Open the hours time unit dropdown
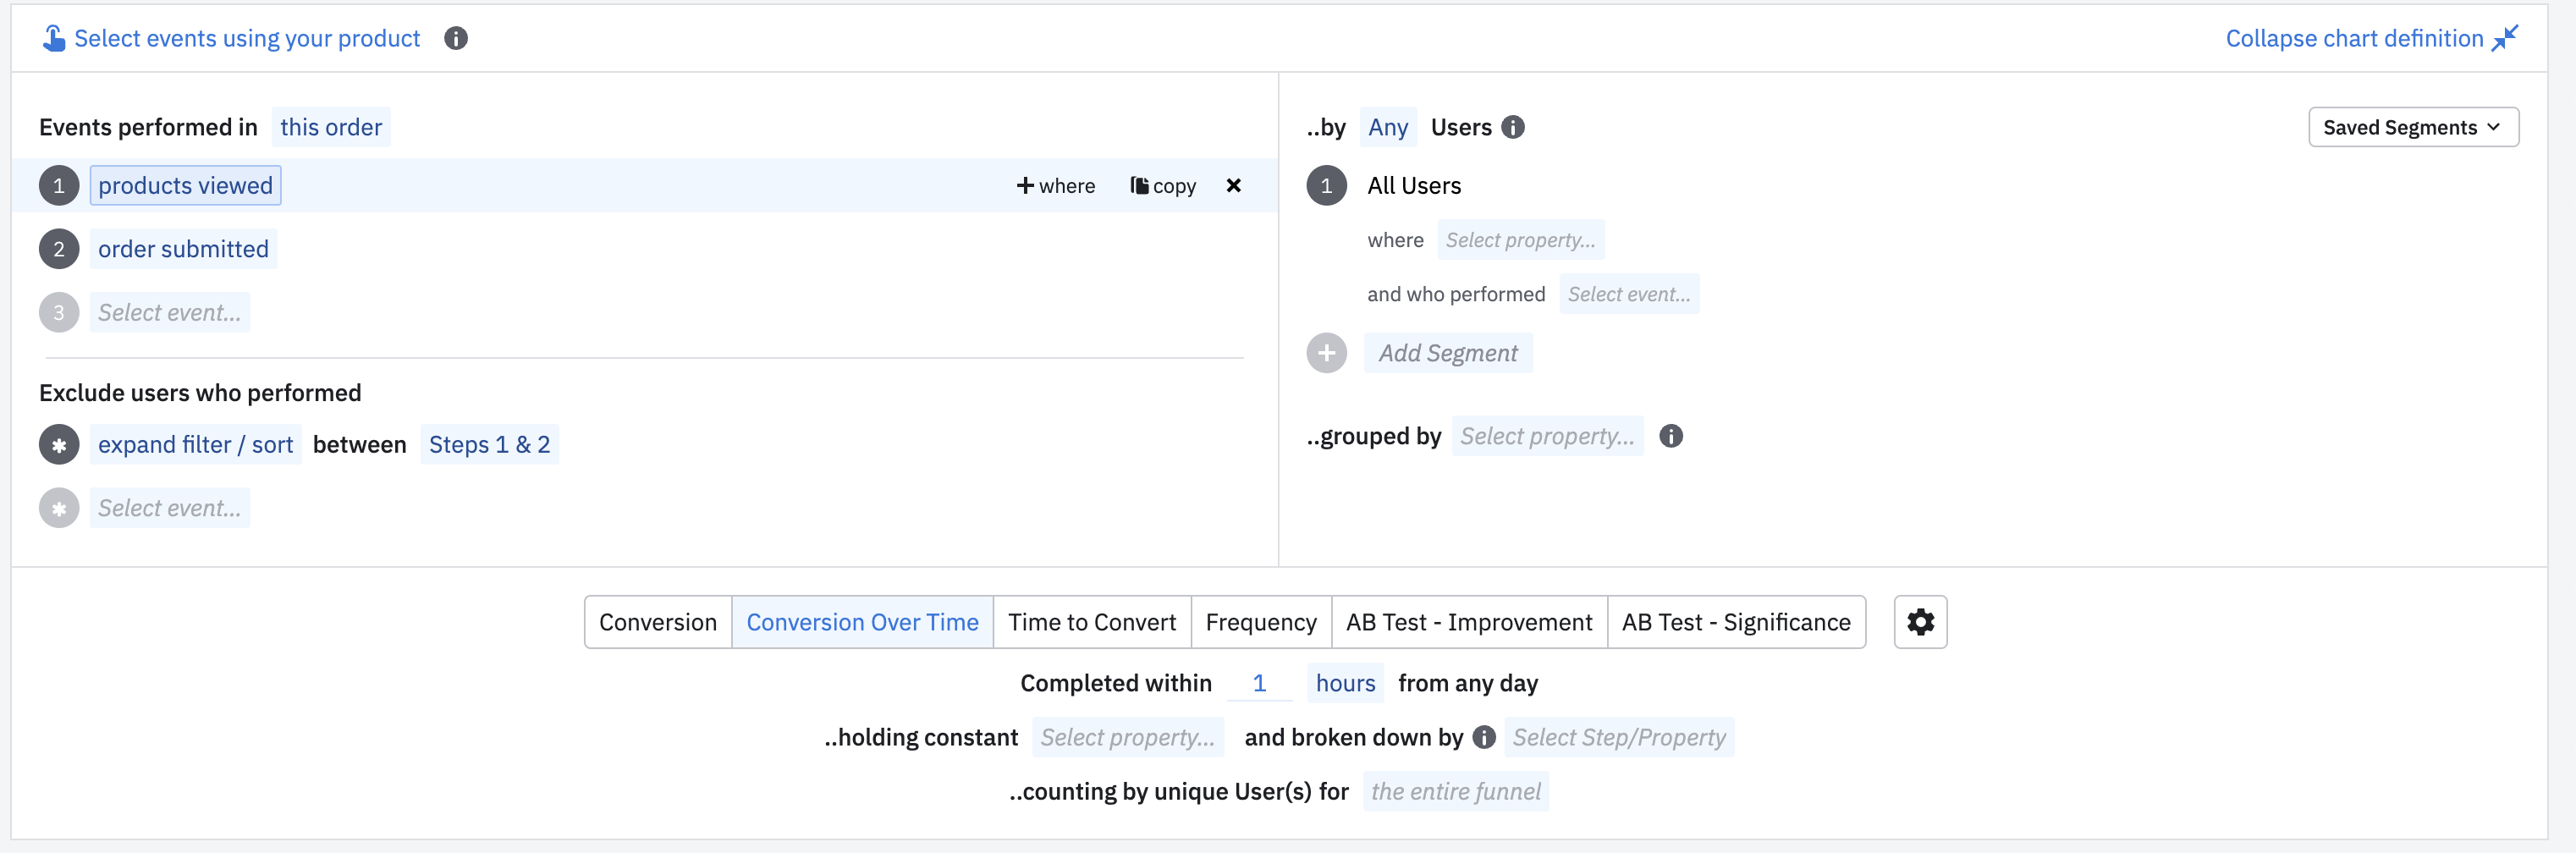 (1344, 683)
